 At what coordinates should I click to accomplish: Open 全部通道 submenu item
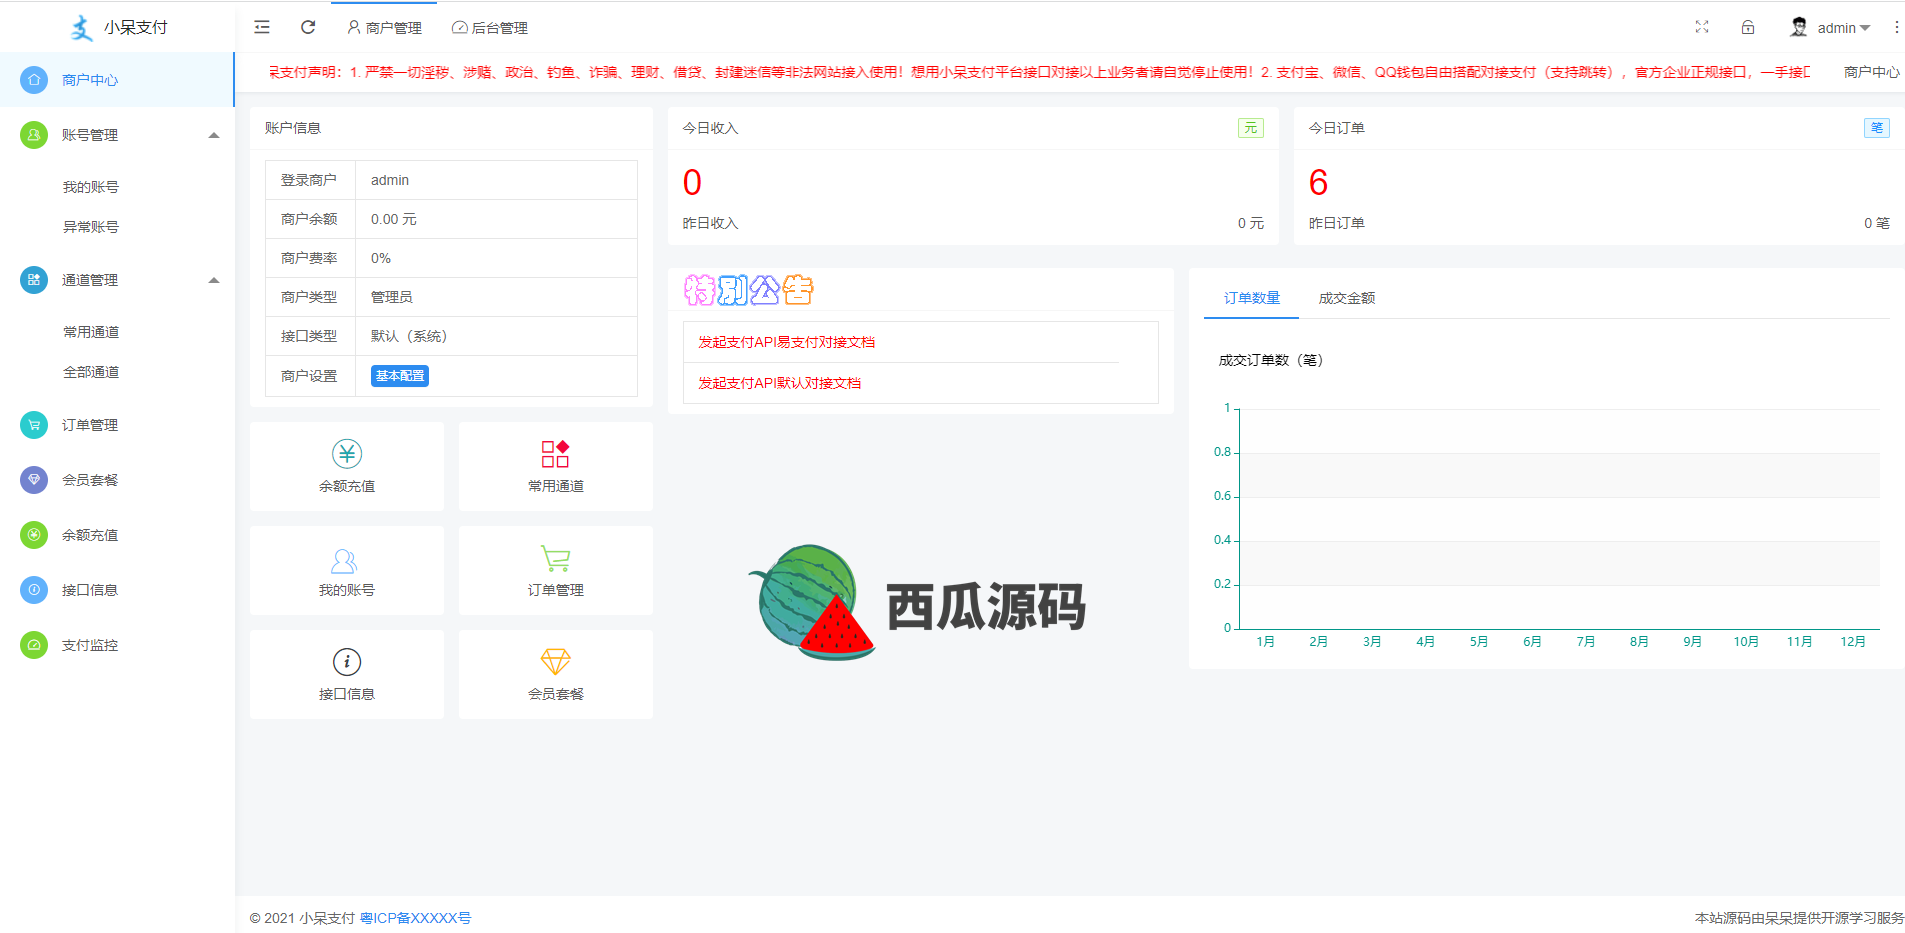(91, 372)
